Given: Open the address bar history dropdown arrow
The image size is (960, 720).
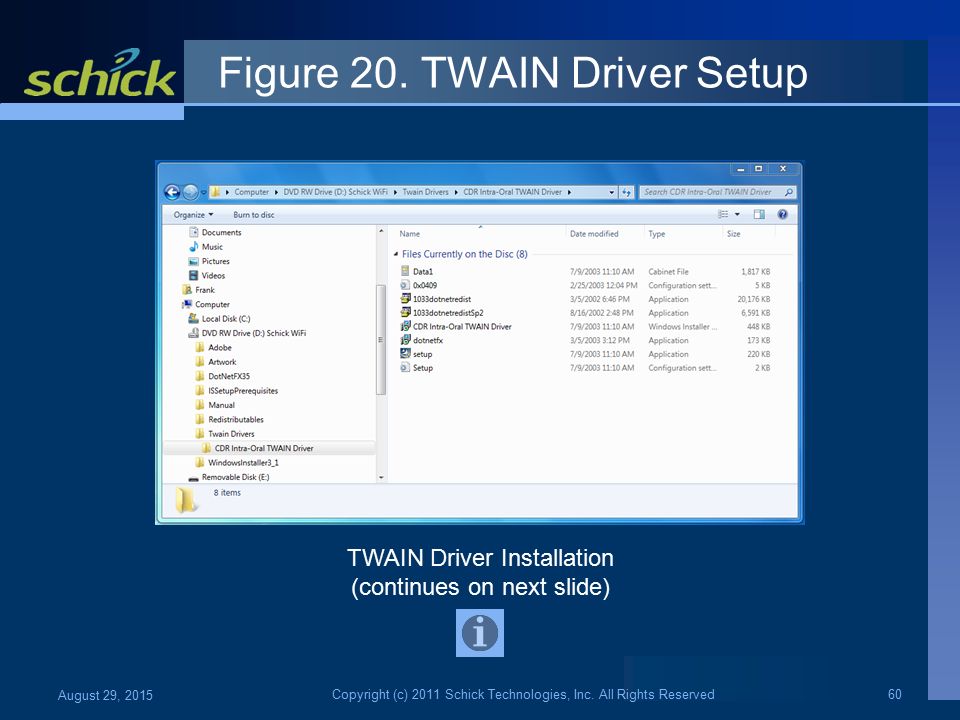Looking at the screenshot, I should click(612, 192).
